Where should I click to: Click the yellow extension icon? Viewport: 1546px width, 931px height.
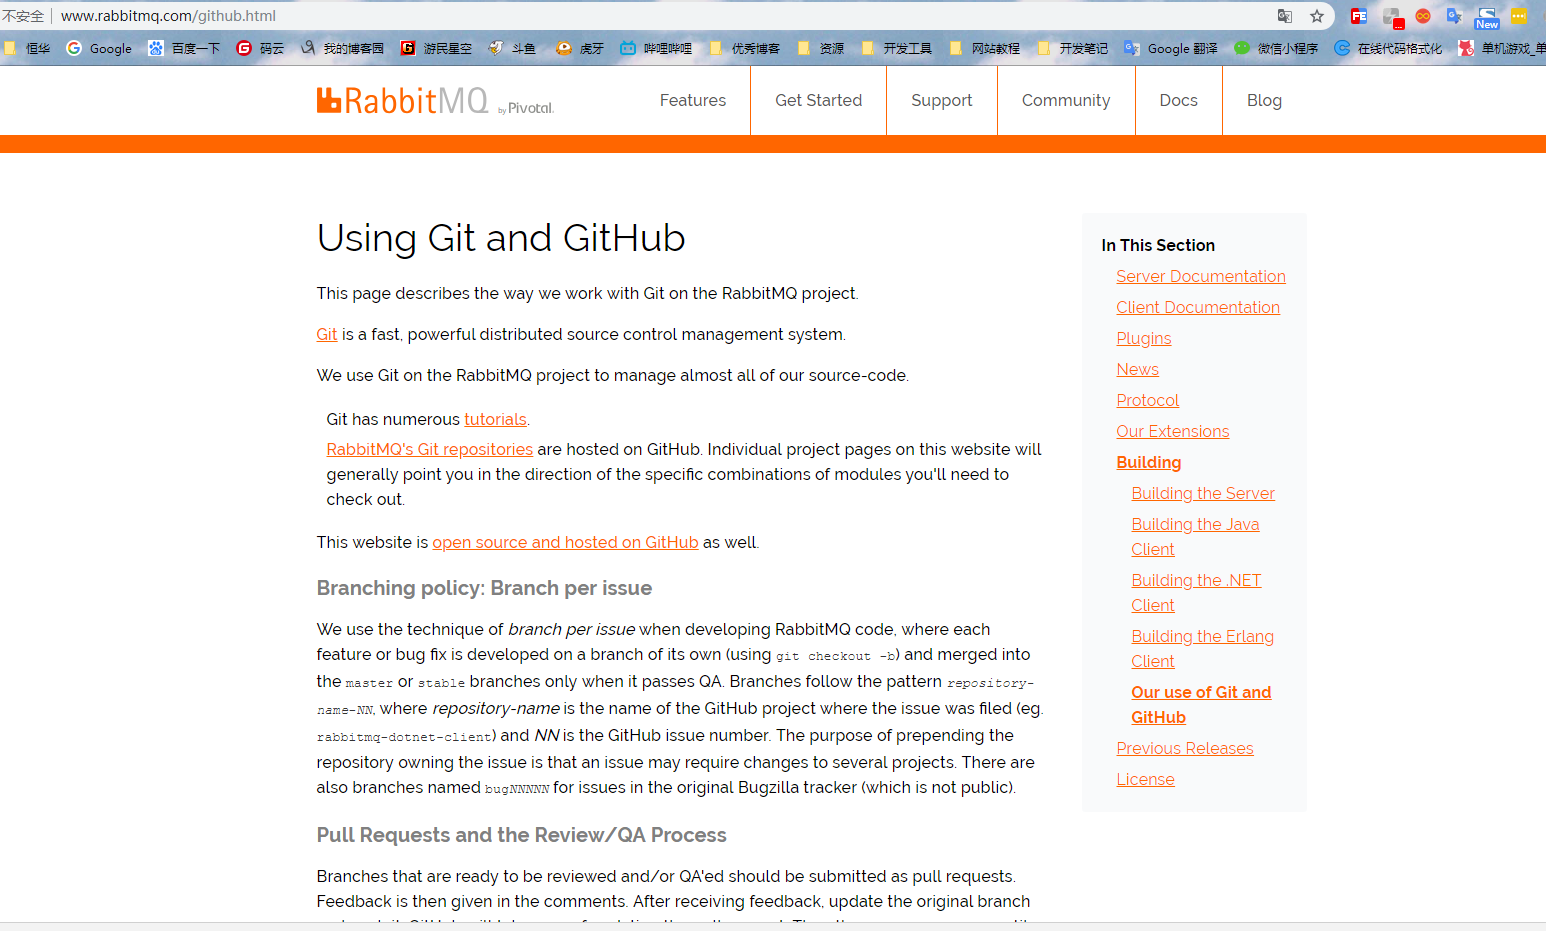1519,16
